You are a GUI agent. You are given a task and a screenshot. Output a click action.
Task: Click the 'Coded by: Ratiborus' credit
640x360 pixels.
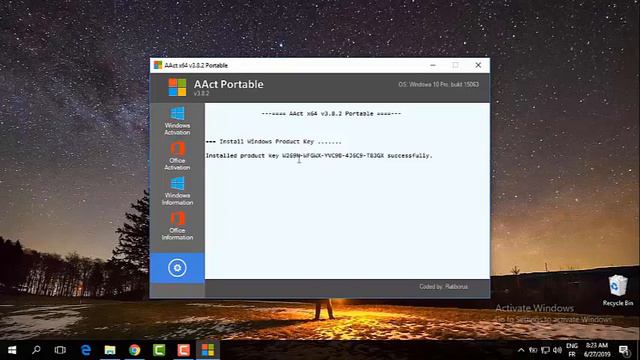(x=443, y=287)
